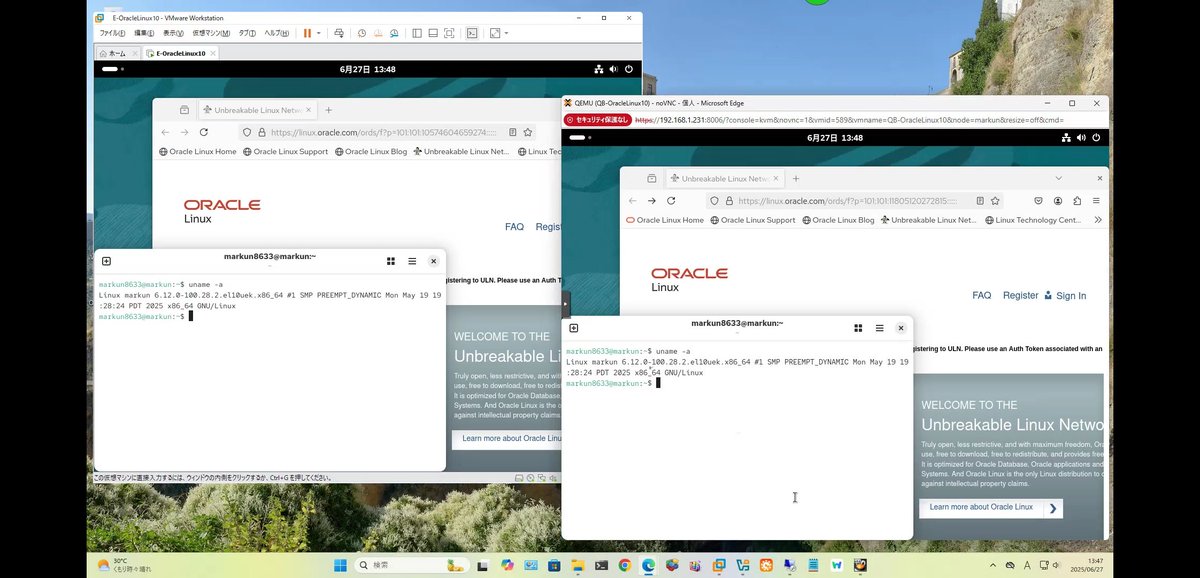
Task: Open the ヘルプ menu in VMware Workstation
Action: [277, 33]
